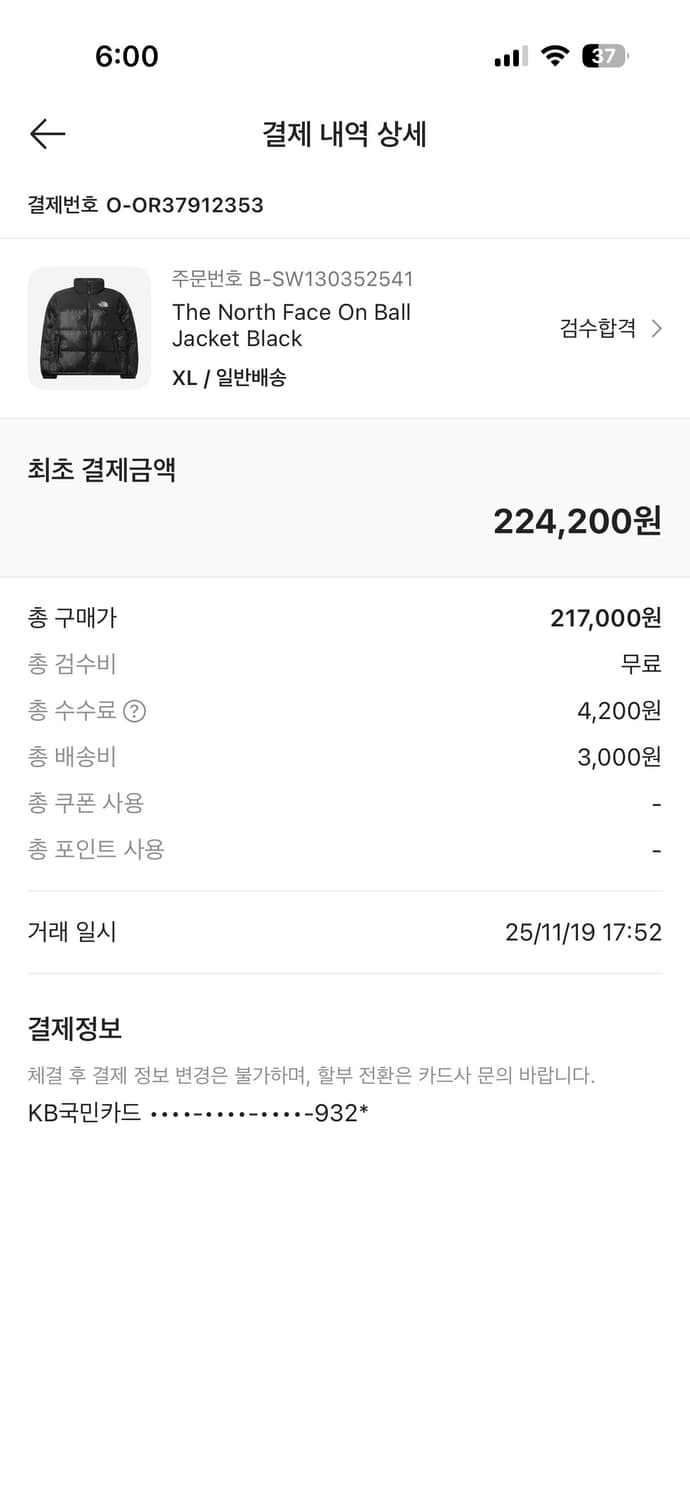Tap the 총 구매가 purchase price row
690x1500 pixels.
[x=344, y=618]
